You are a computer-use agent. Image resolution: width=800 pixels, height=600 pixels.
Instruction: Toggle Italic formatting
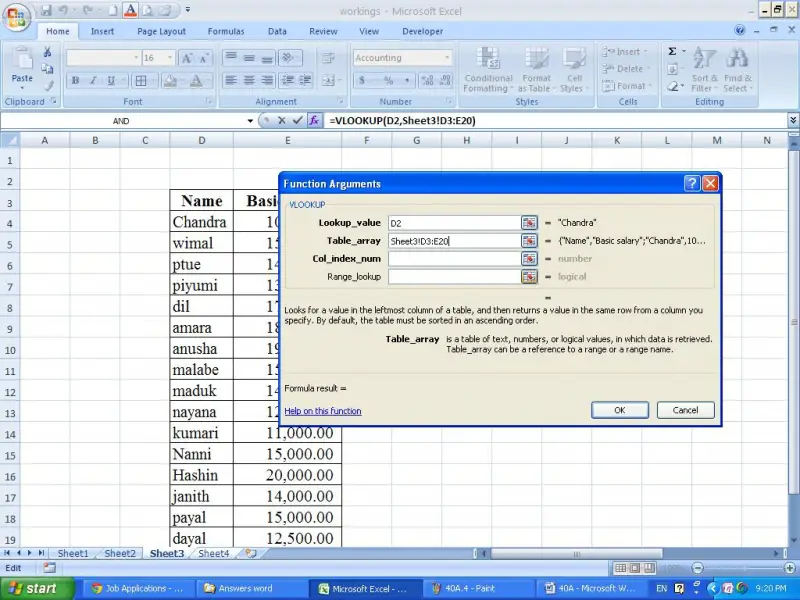93,81
